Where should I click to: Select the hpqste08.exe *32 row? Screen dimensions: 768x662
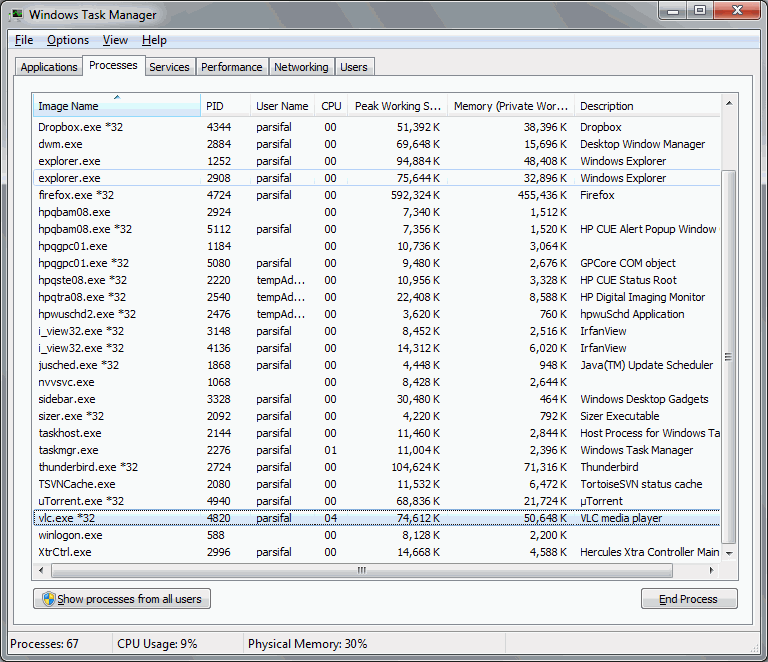[x=377, y=280]
